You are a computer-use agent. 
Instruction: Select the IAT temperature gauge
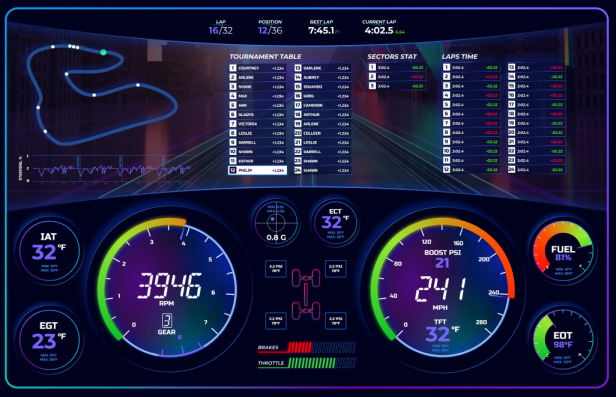(49, 251)
